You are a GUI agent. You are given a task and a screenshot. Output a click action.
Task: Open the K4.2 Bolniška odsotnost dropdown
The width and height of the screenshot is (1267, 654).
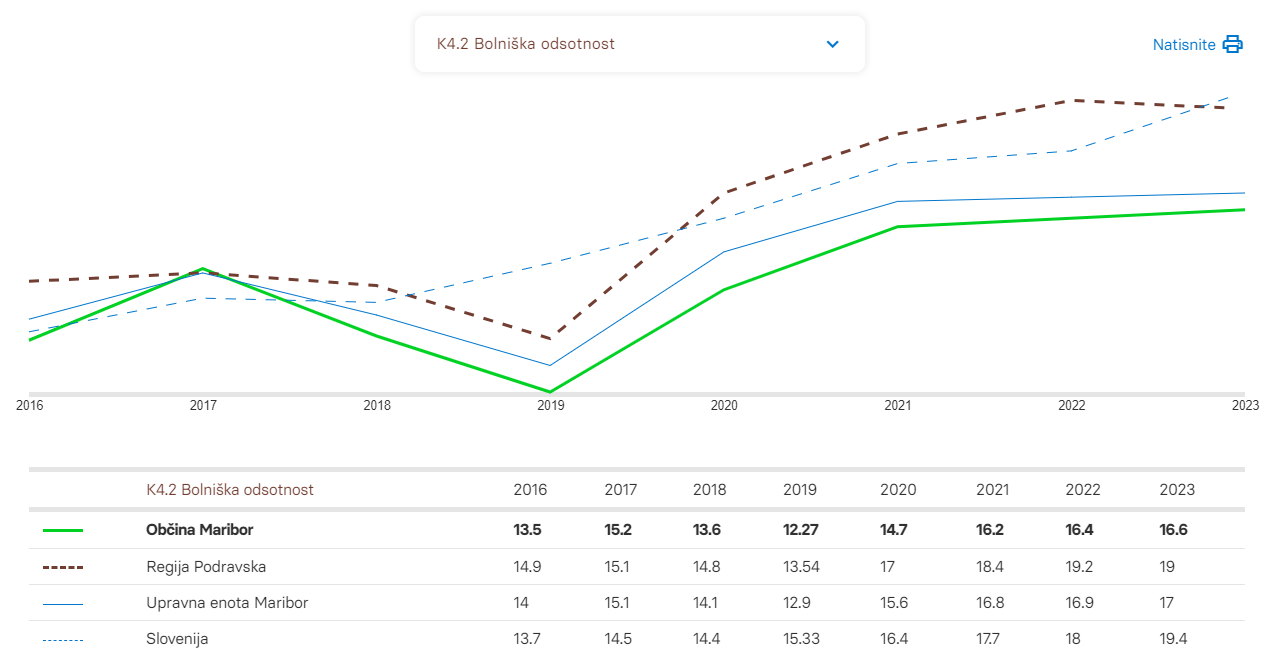tap(639, 44)
